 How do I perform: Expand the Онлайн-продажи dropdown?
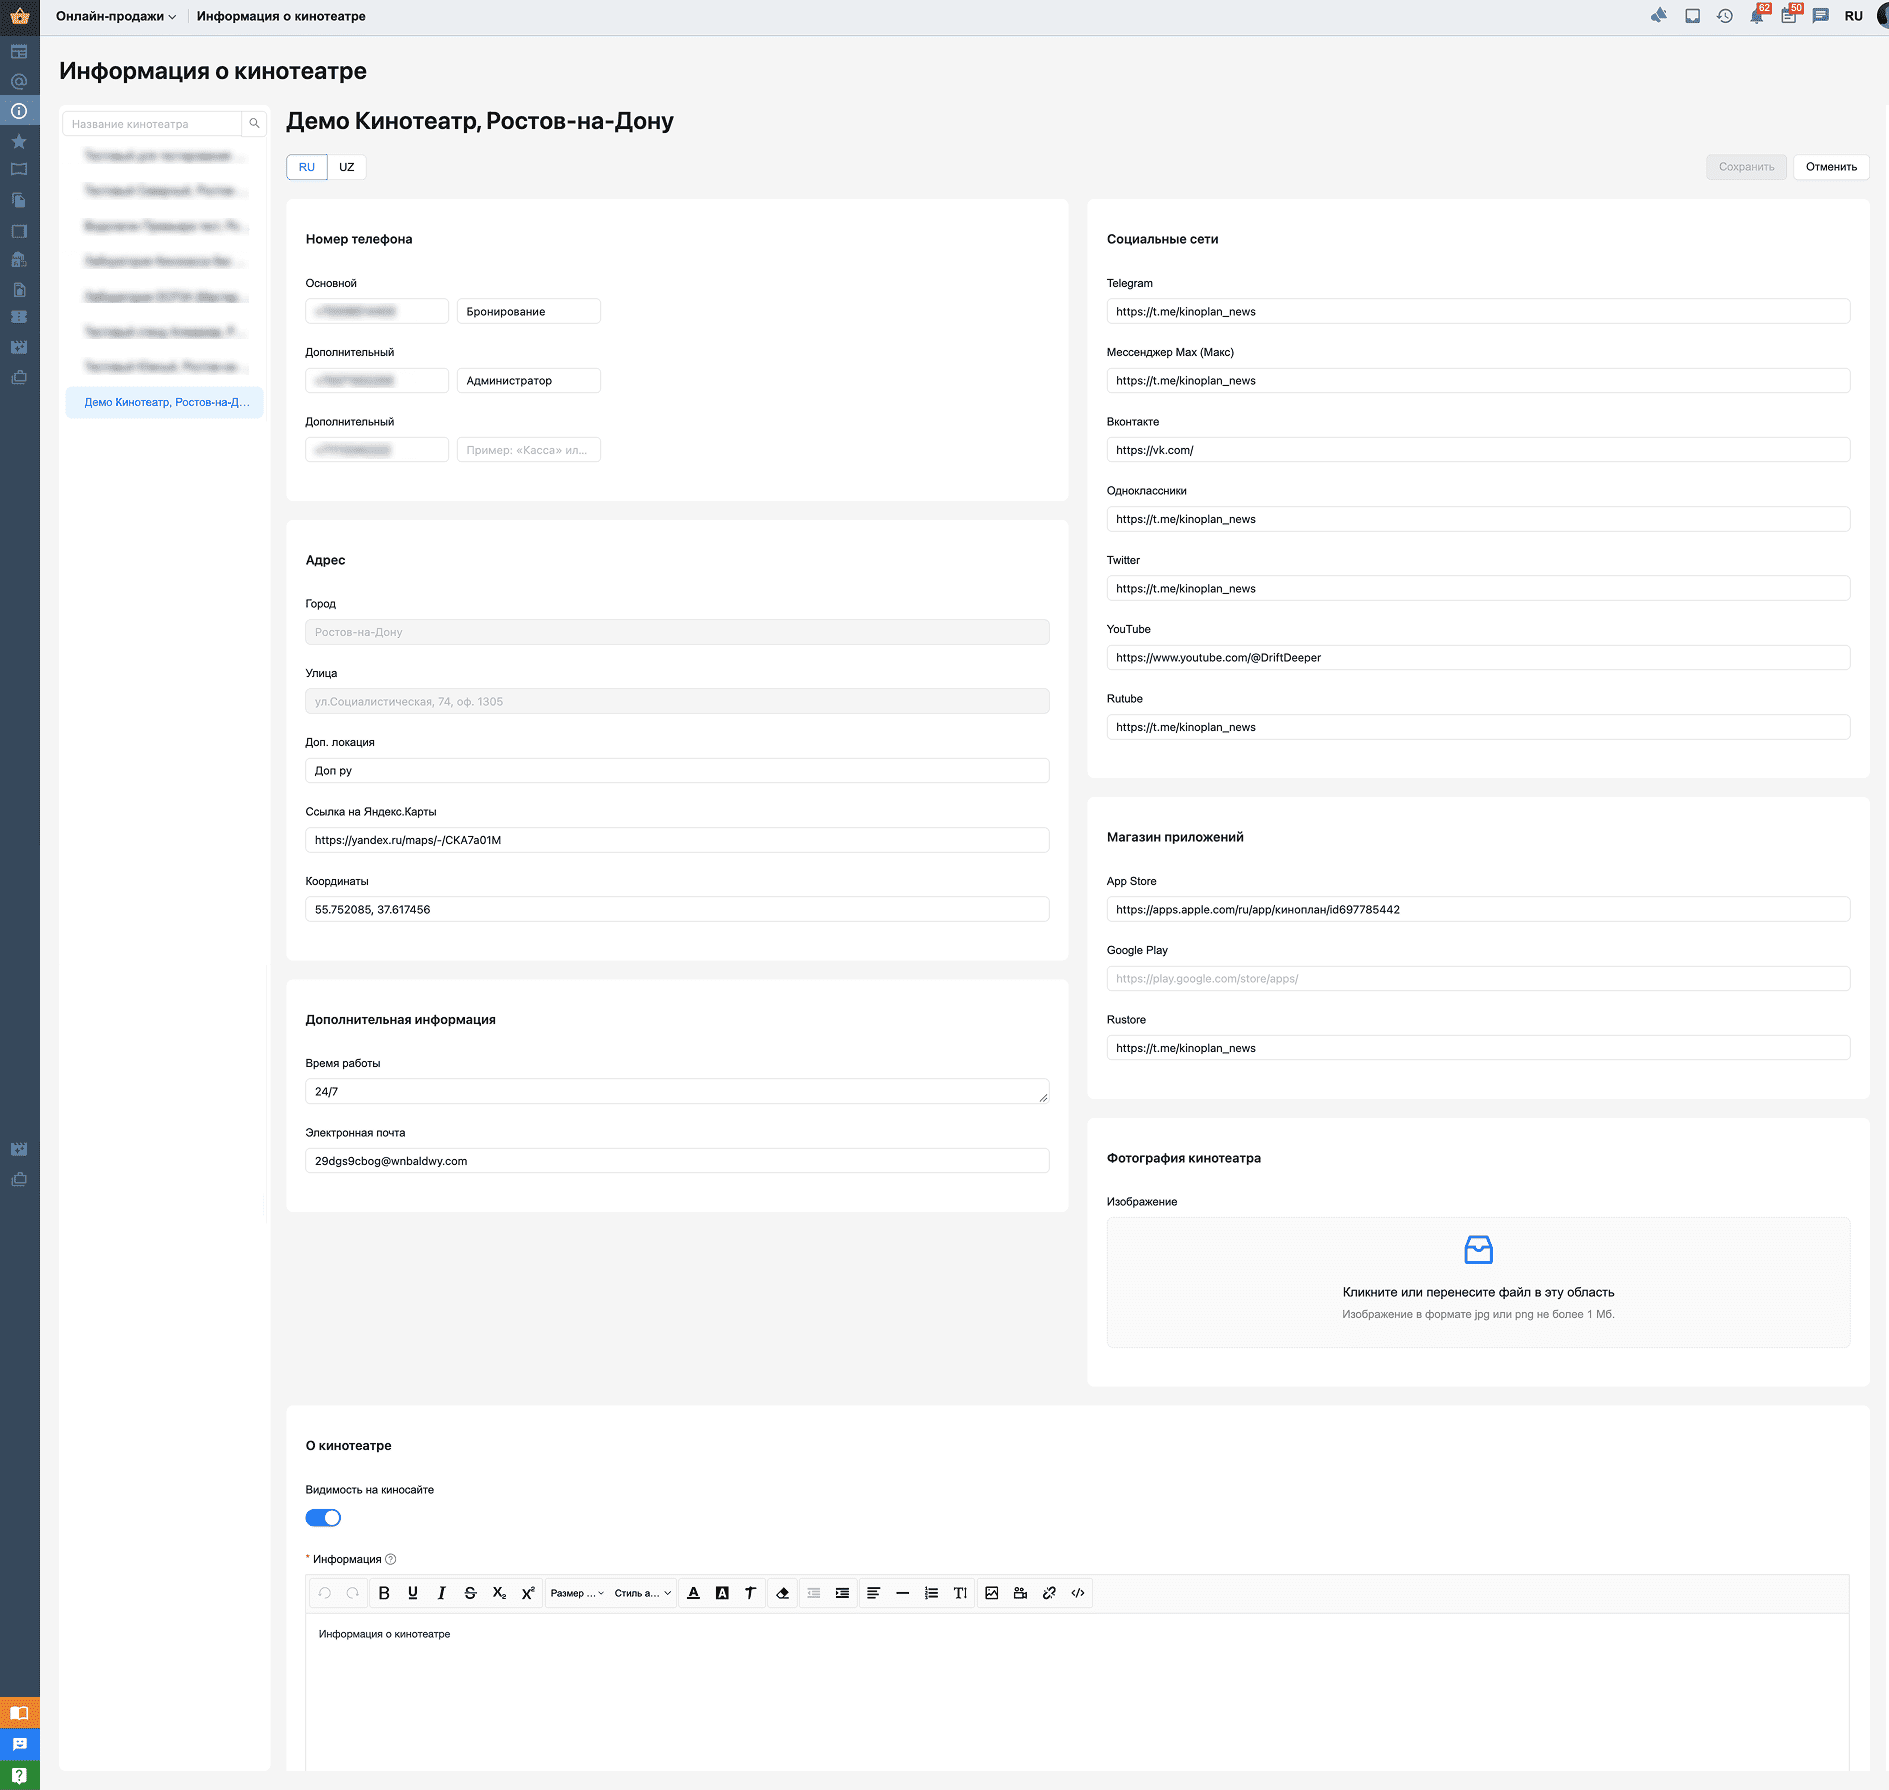(x=116, y=16)
